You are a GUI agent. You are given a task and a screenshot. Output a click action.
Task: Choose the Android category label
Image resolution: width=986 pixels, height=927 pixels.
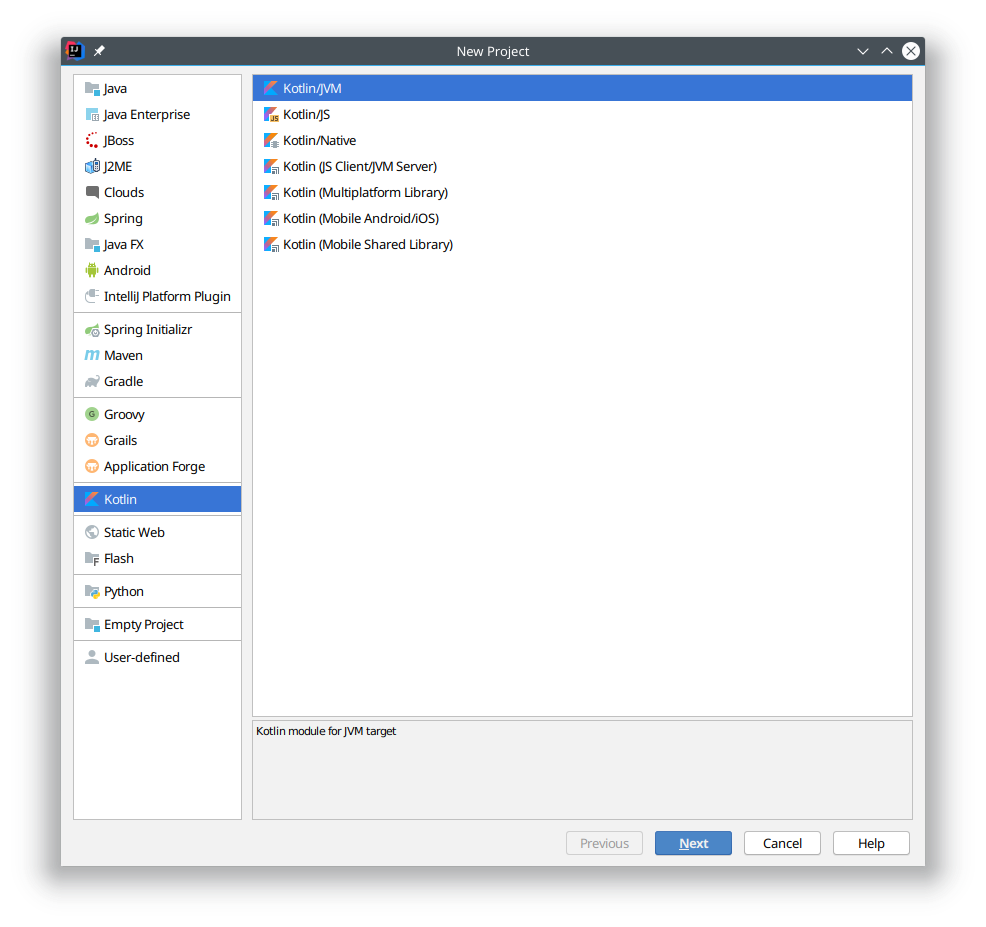click(127, 270)
